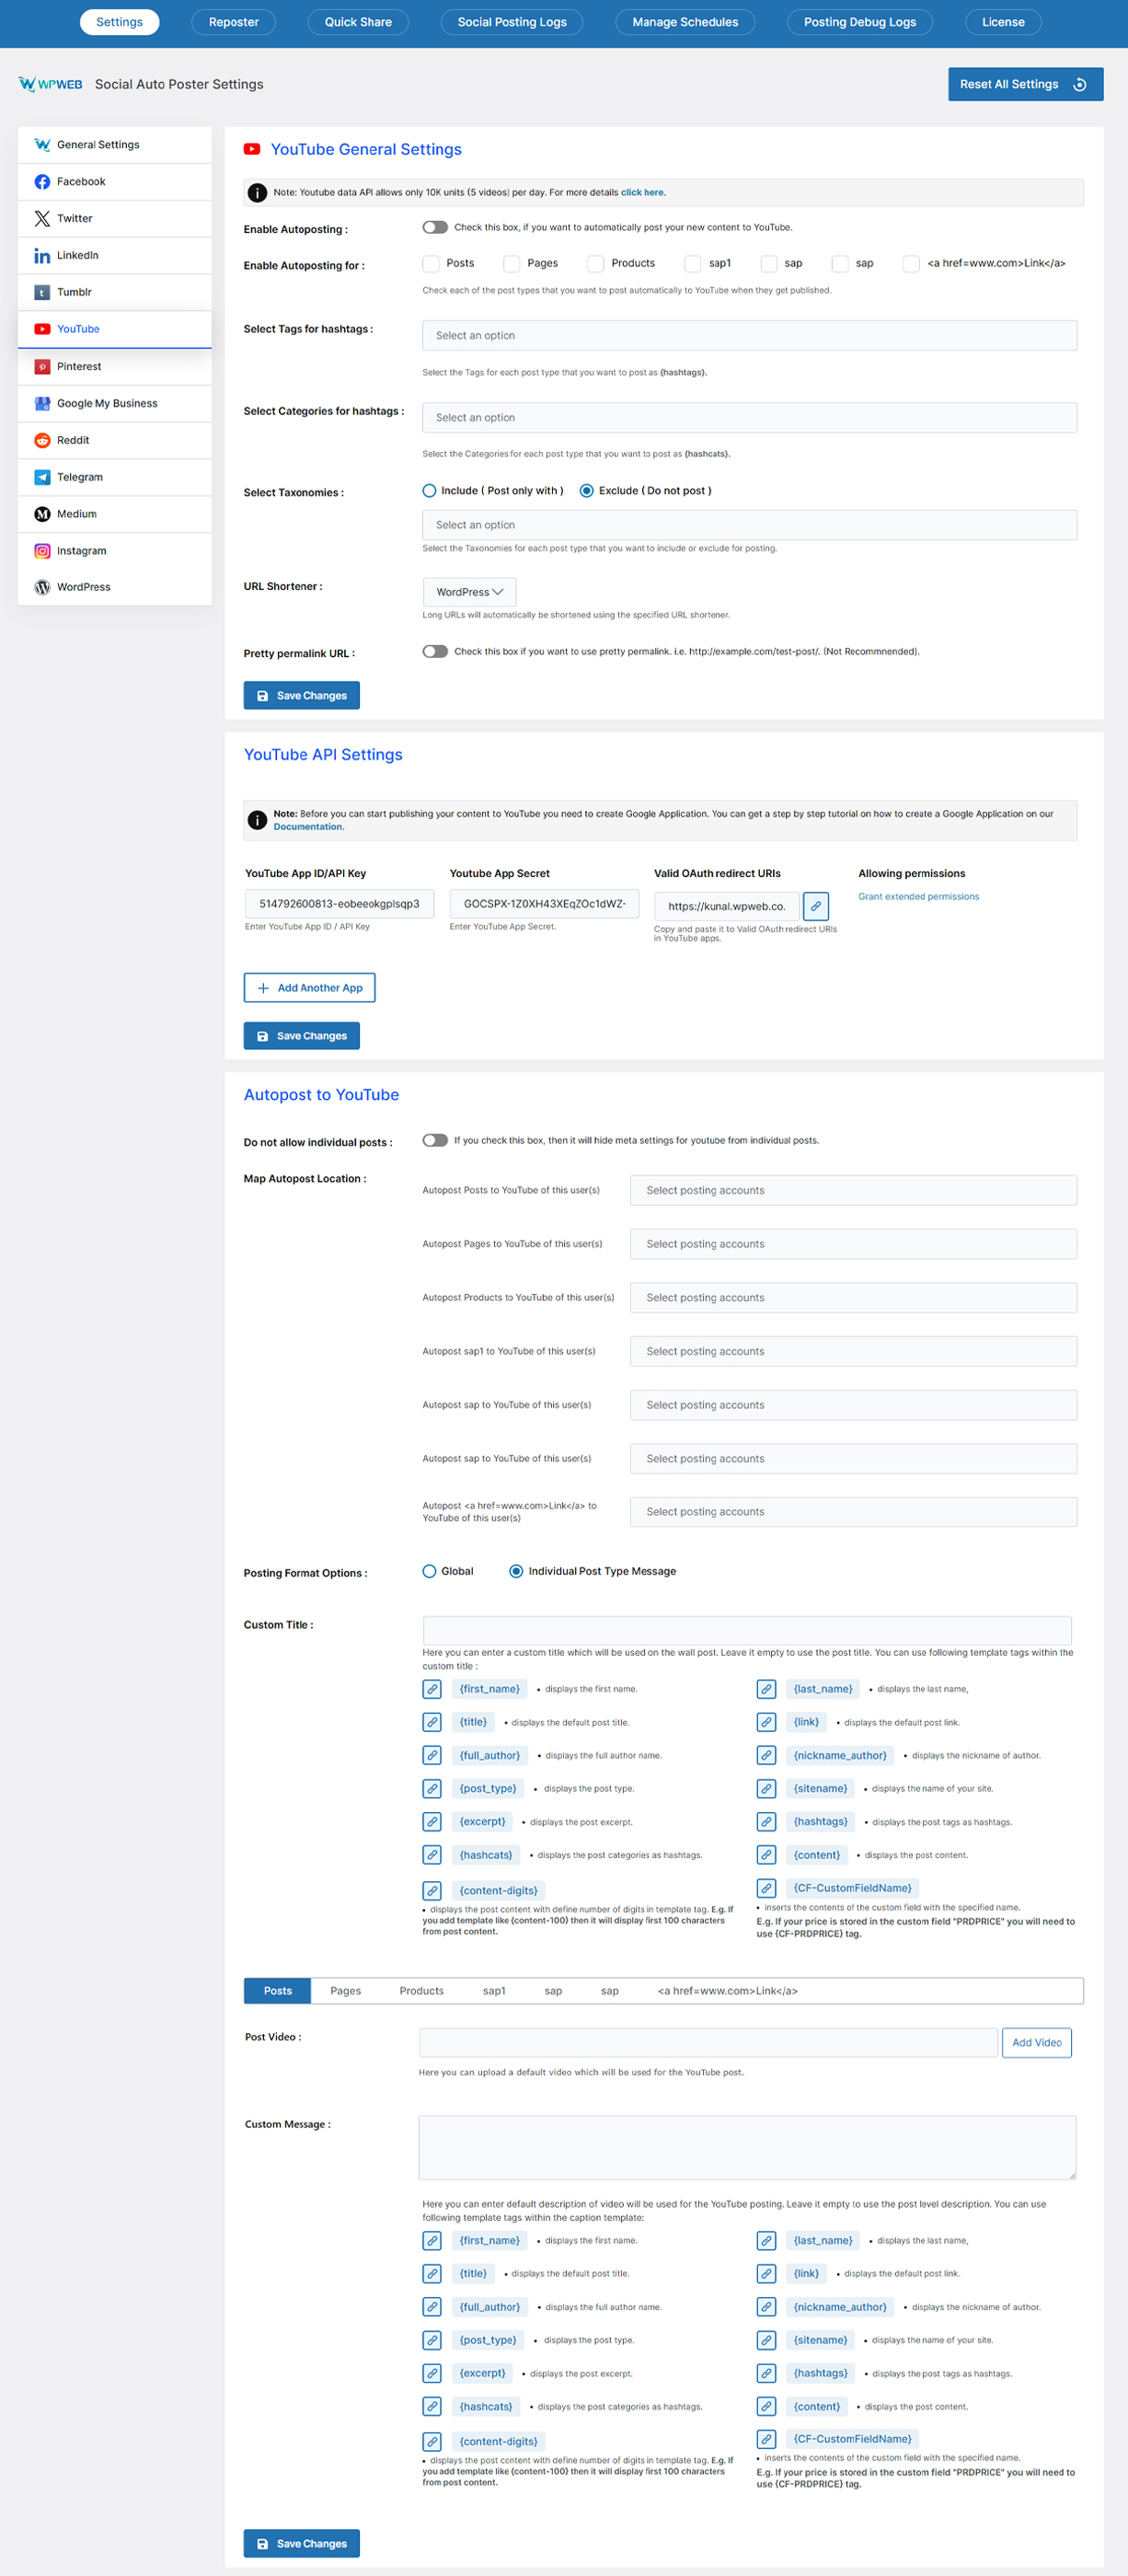Copy {CF-CustomFieldName} tag under Custom Message
The image size is (1128, 2576).
tap(766, 2439)
